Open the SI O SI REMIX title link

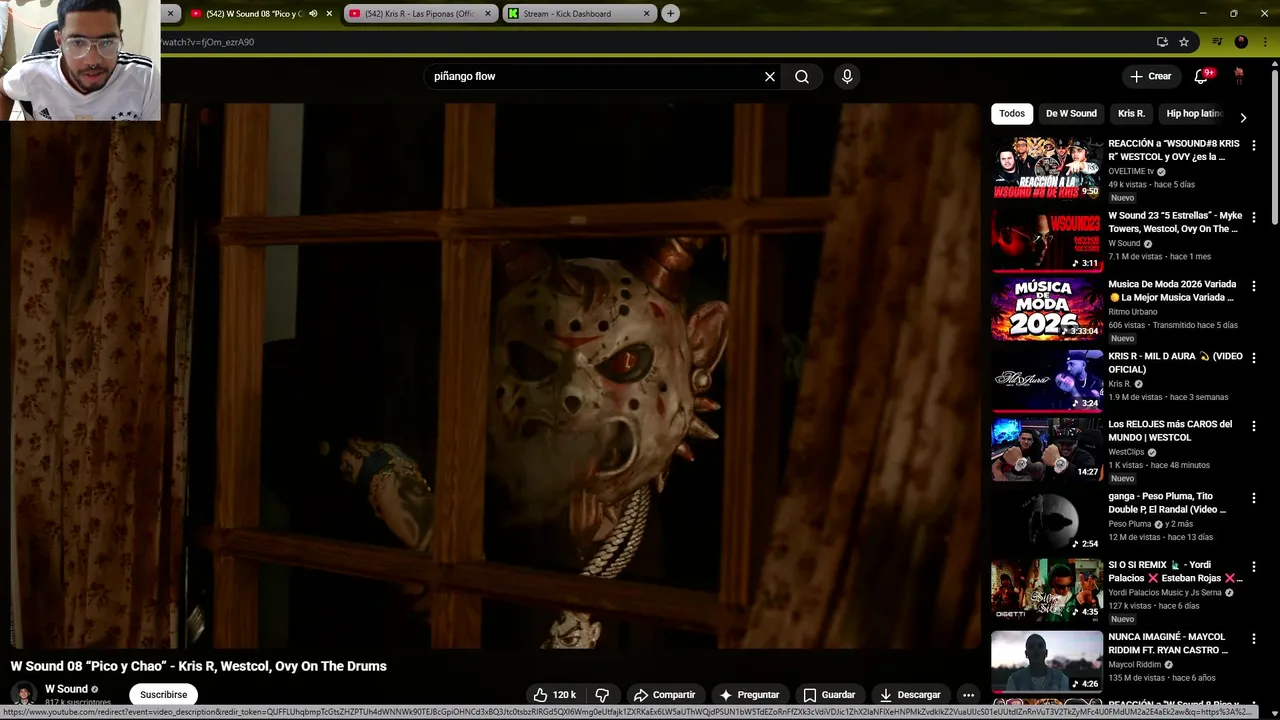coord(1175,571)
